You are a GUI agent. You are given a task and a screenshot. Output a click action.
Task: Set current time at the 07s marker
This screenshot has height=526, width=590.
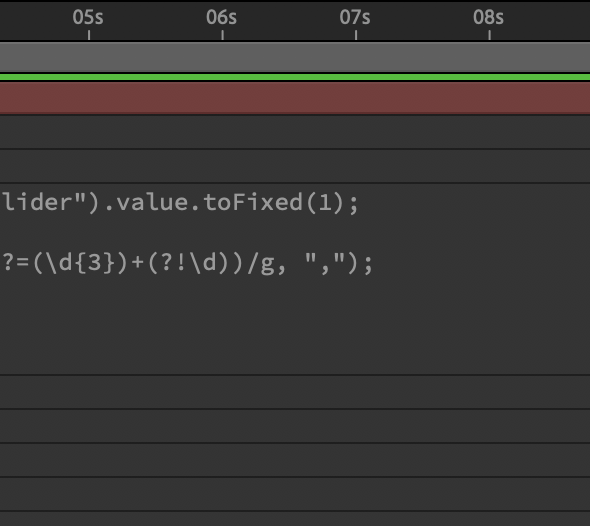355,18
